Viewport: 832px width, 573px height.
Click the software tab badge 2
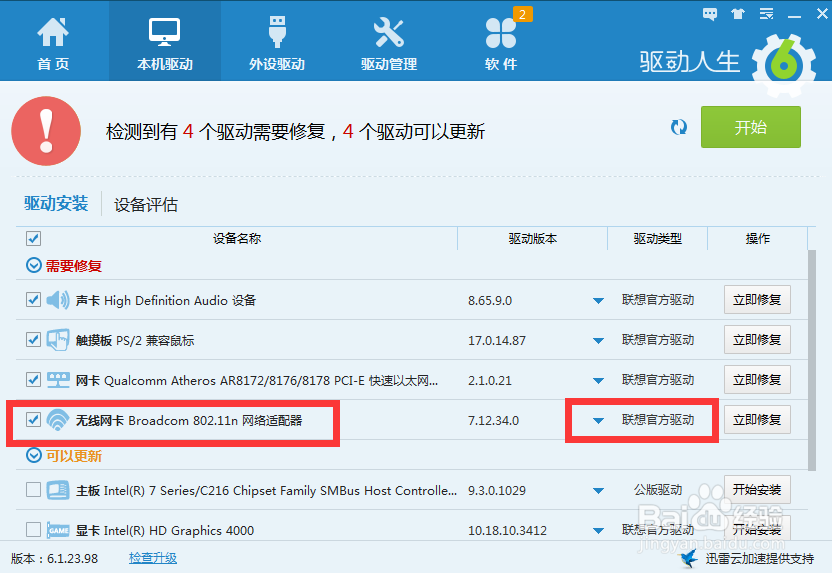tap(522, 14)
